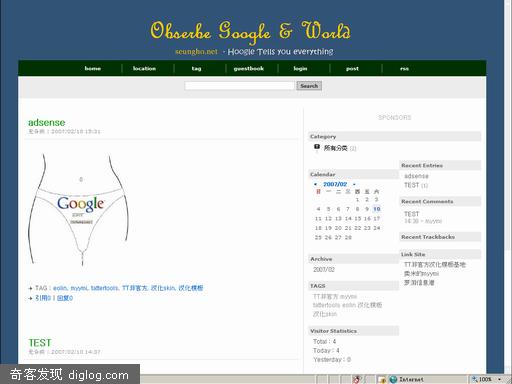Open TEST in Recent Comments

(x=412, y=214)
